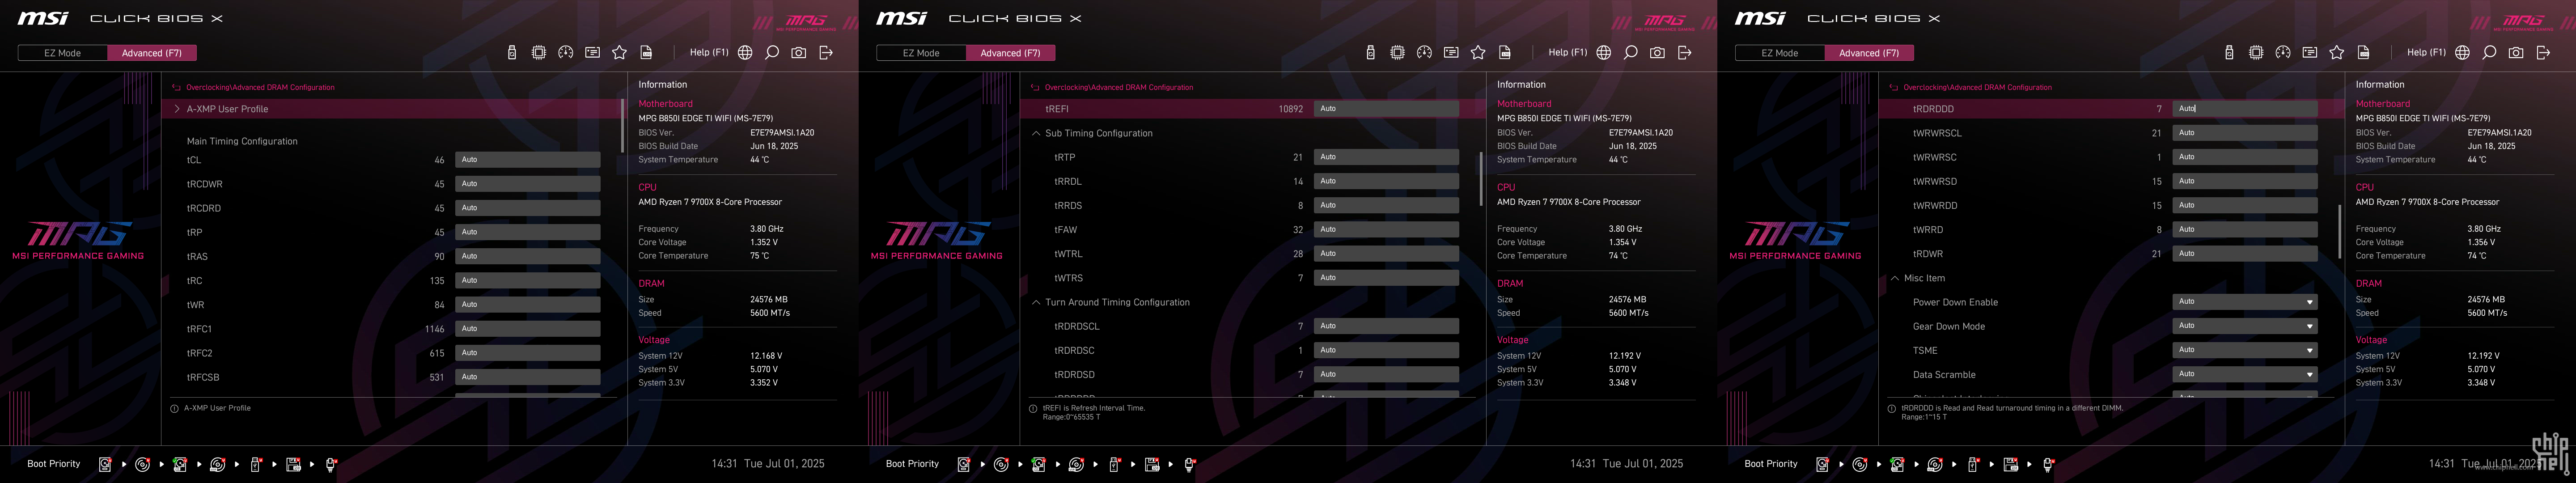Click tRC value 135
Image resolution: width=2576 pixels, height=483 pixels.
tap(437, 281)
